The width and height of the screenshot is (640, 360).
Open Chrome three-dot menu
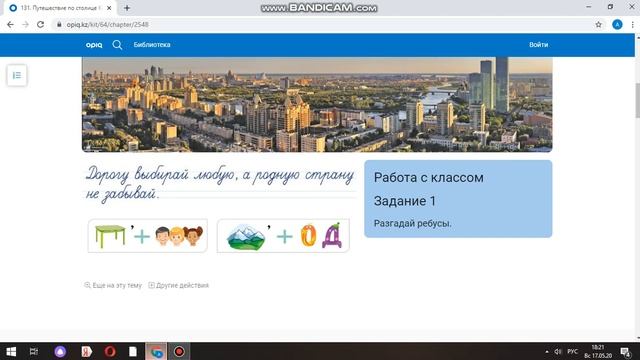point(632,24)
